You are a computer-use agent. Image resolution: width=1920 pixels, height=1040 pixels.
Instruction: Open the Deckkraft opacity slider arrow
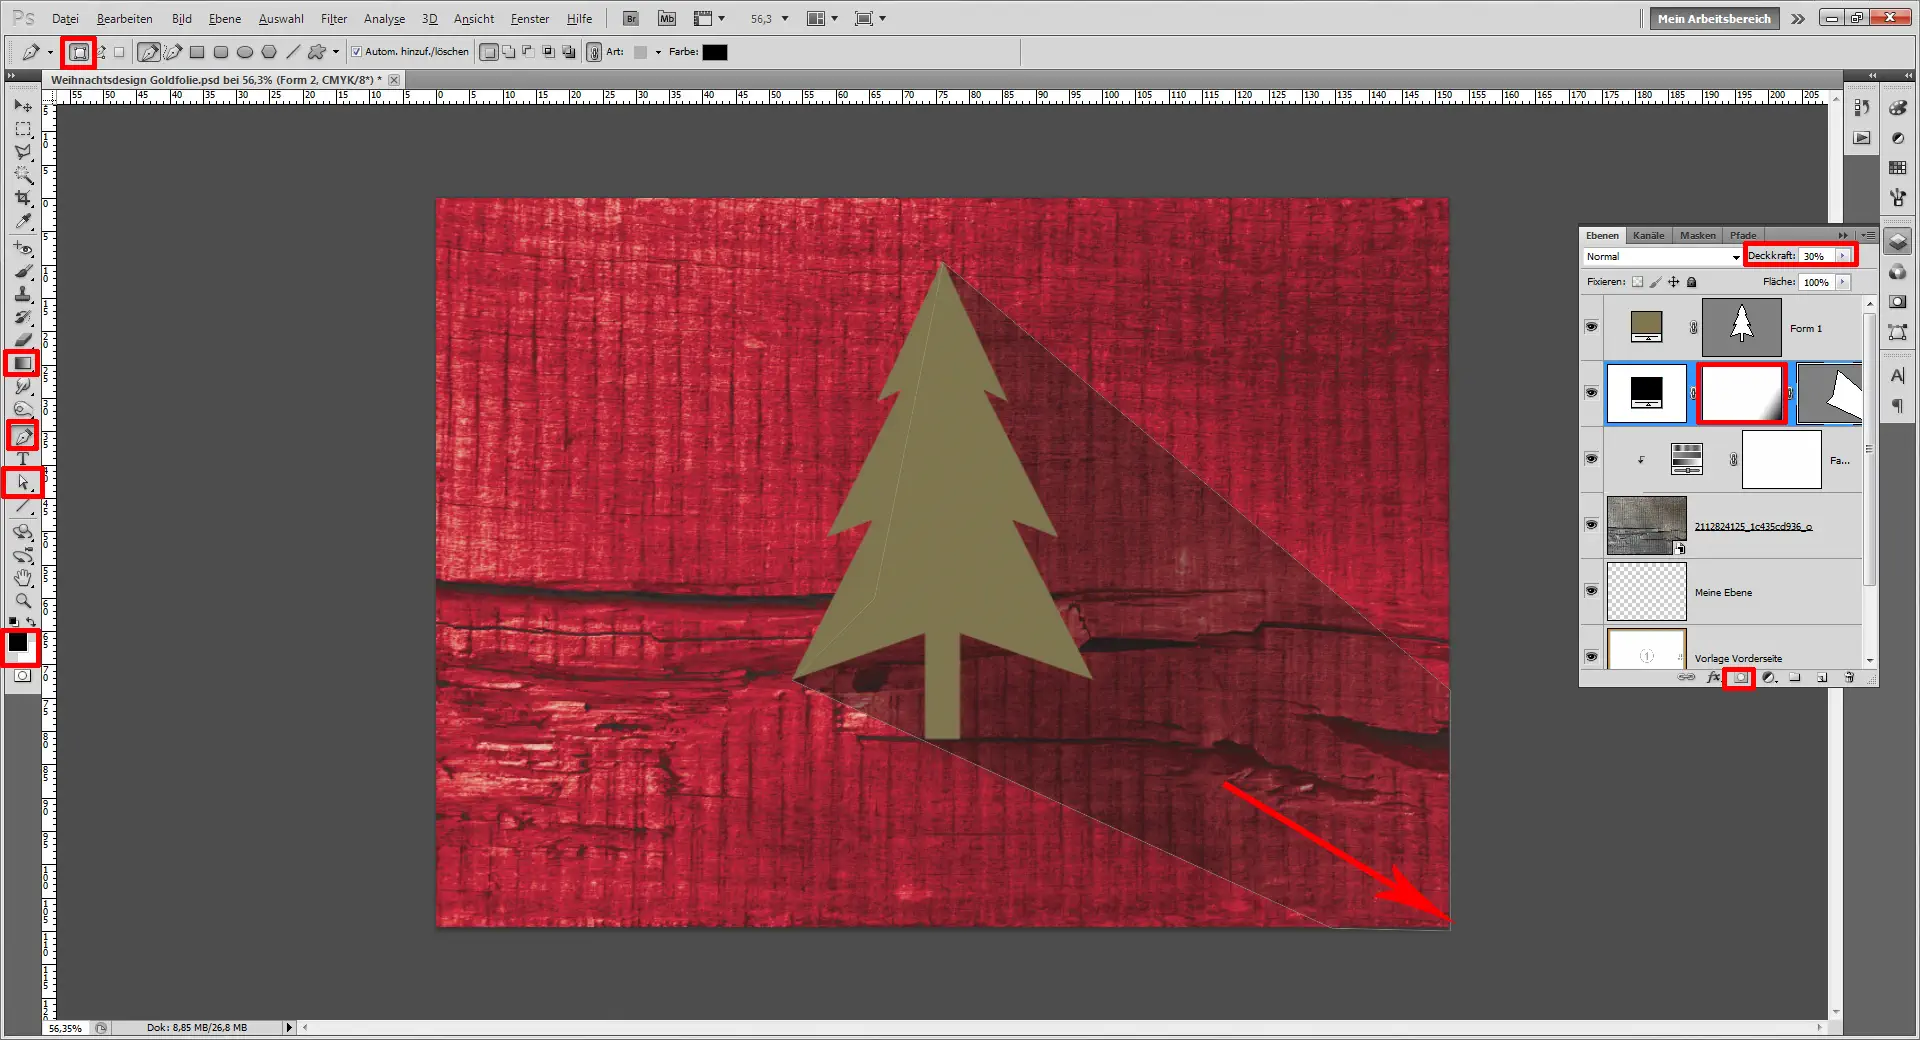1843,256
